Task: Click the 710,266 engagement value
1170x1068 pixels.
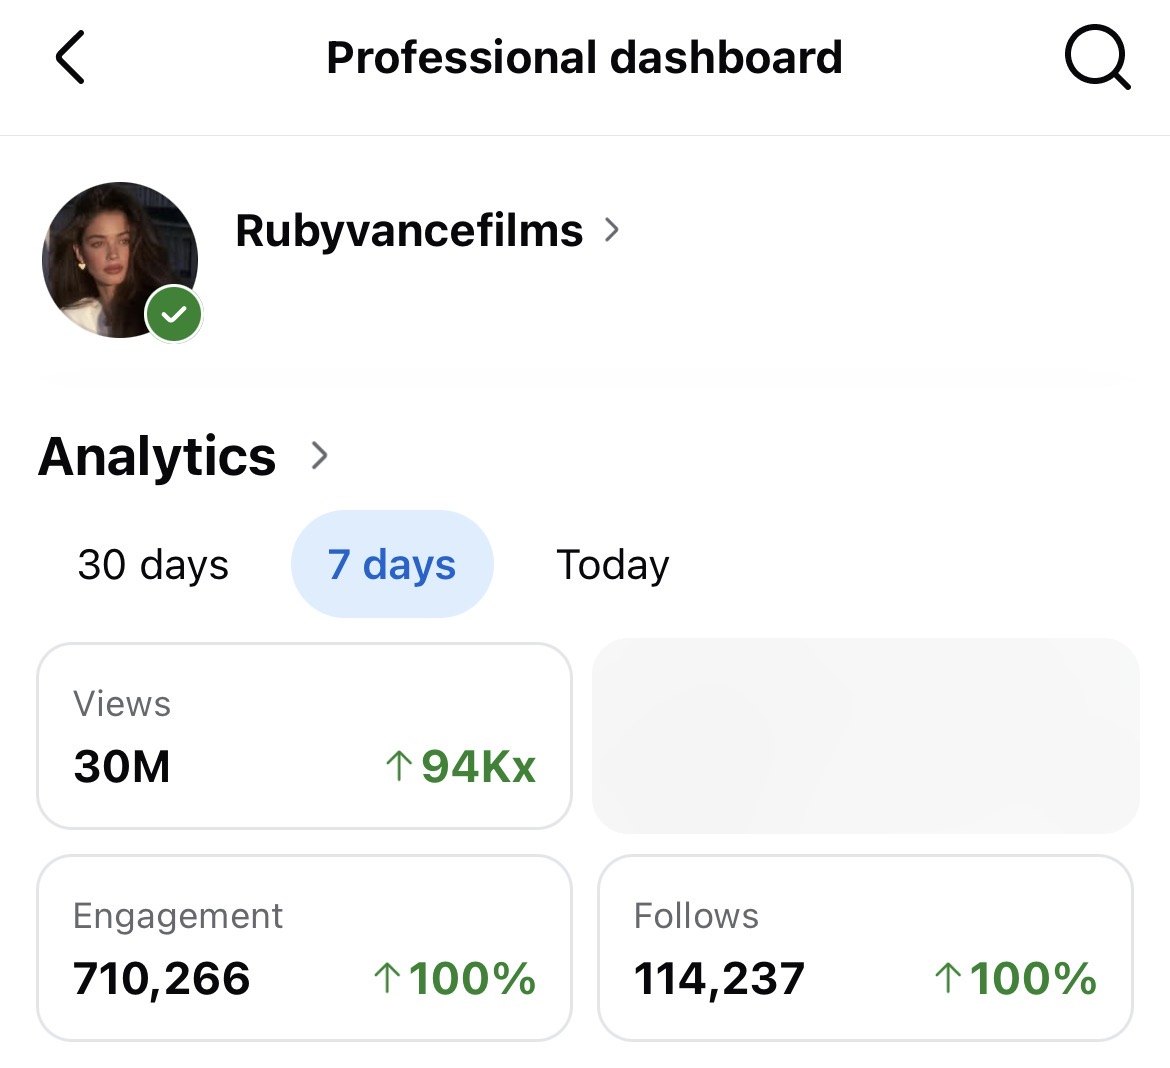Action: pos(162,978)
